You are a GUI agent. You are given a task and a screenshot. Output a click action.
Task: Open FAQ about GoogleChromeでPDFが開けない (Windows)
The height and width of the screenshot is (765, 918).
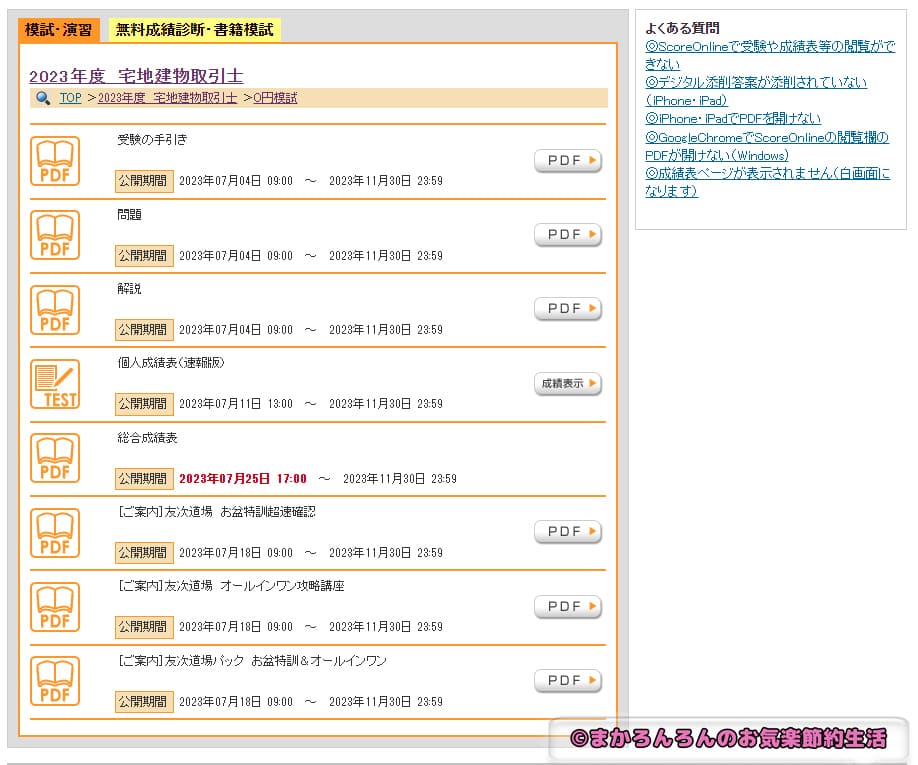coord(767,146)
